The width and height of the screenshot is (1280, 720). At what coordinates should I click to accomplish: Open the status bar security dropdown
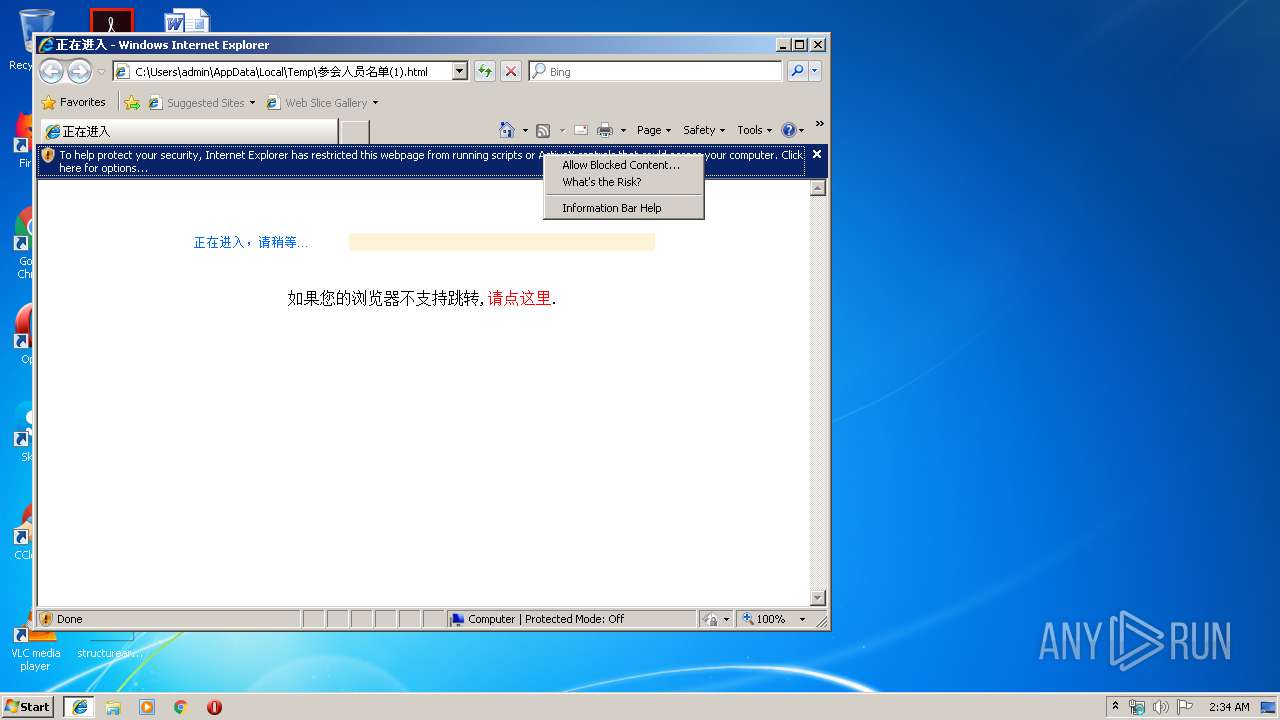[x=716, y=619]
